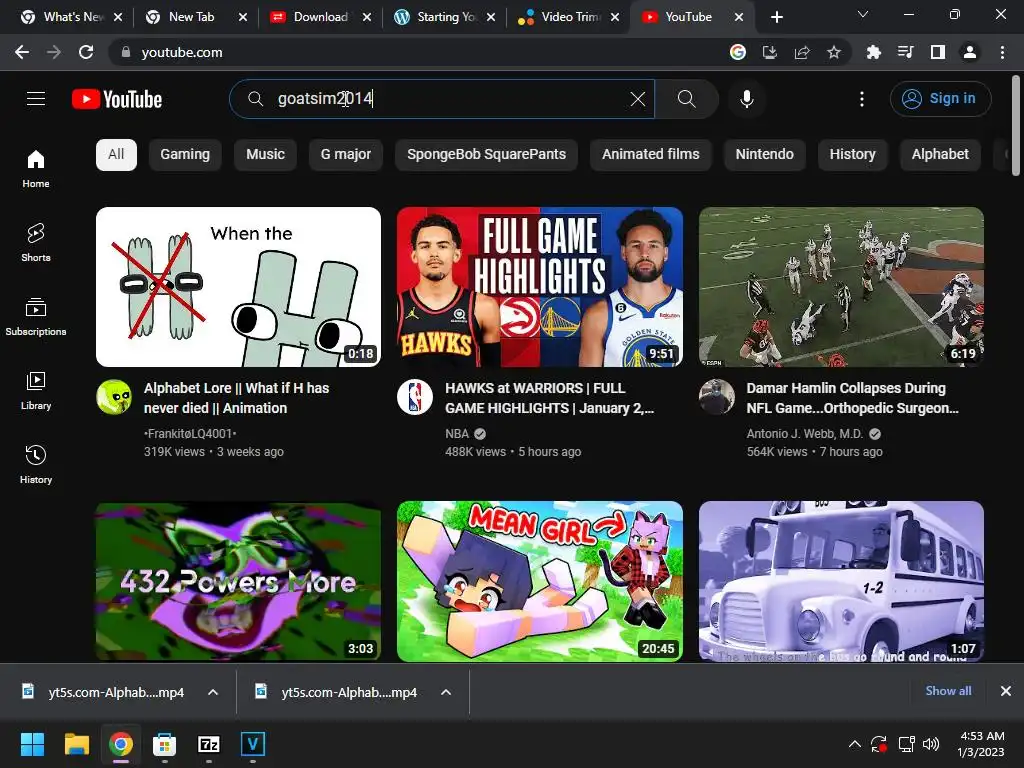
Task: Expand options for first yt5s.com download
Action: click(213, 692)
